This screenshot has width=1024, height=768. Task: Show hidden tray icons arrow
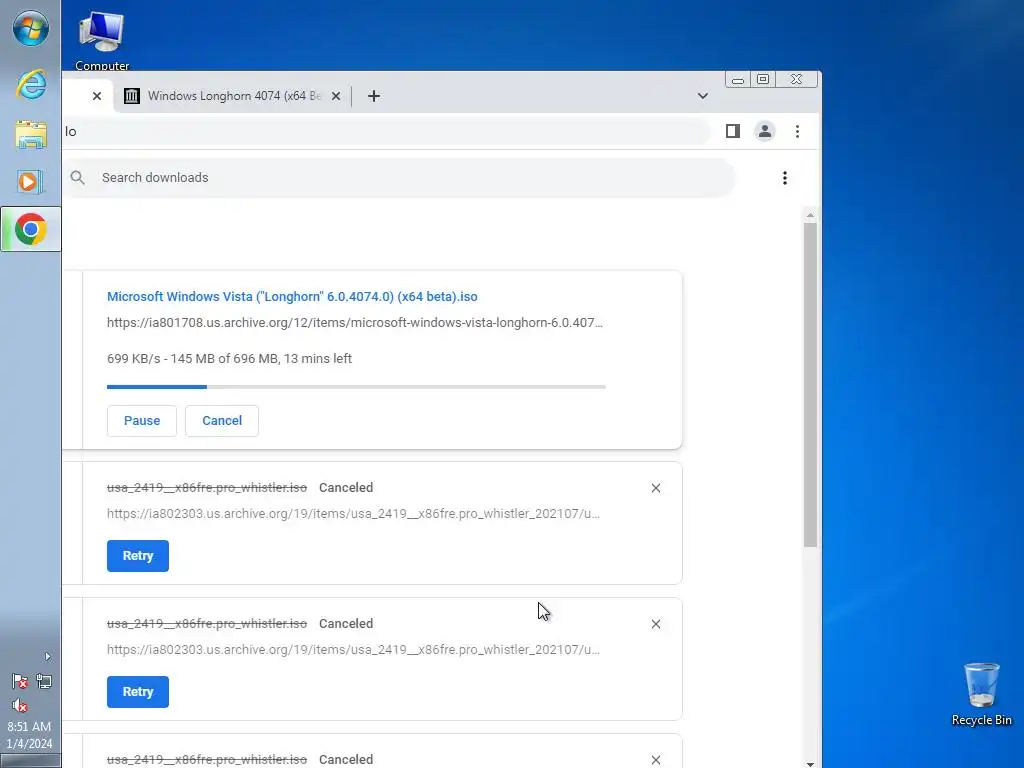(47, 656)
